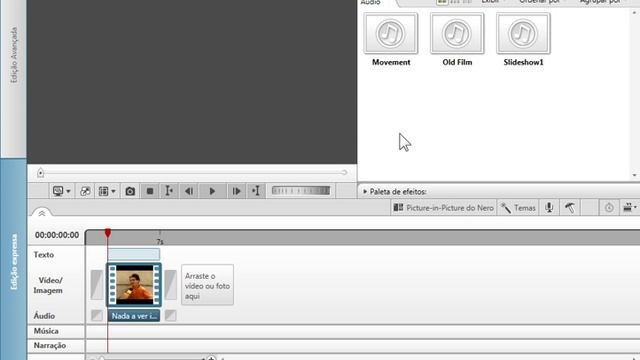Select the Old Film audio item
This screenshot has width=640, height=360.
[x=457, y=40]
